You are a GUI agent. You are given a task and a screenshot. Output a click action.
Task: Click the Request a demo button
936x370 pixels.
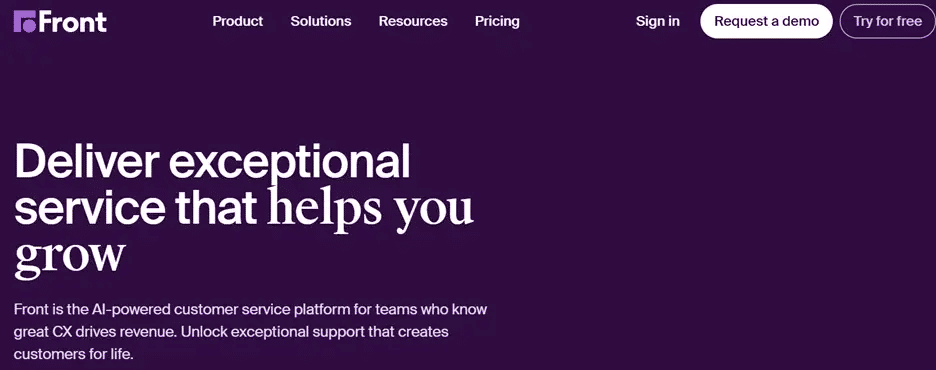[766, 21]
